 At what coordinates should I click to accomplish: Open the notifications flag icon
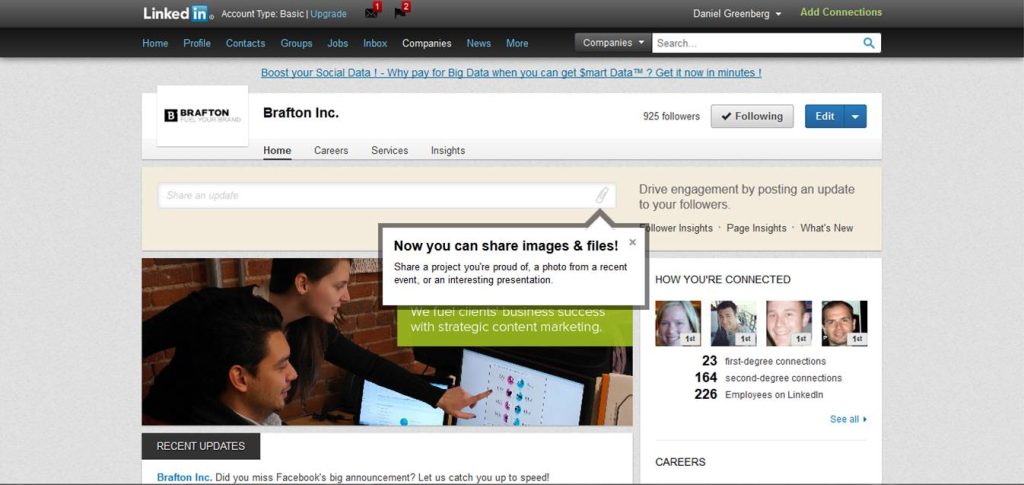[400, 13]
